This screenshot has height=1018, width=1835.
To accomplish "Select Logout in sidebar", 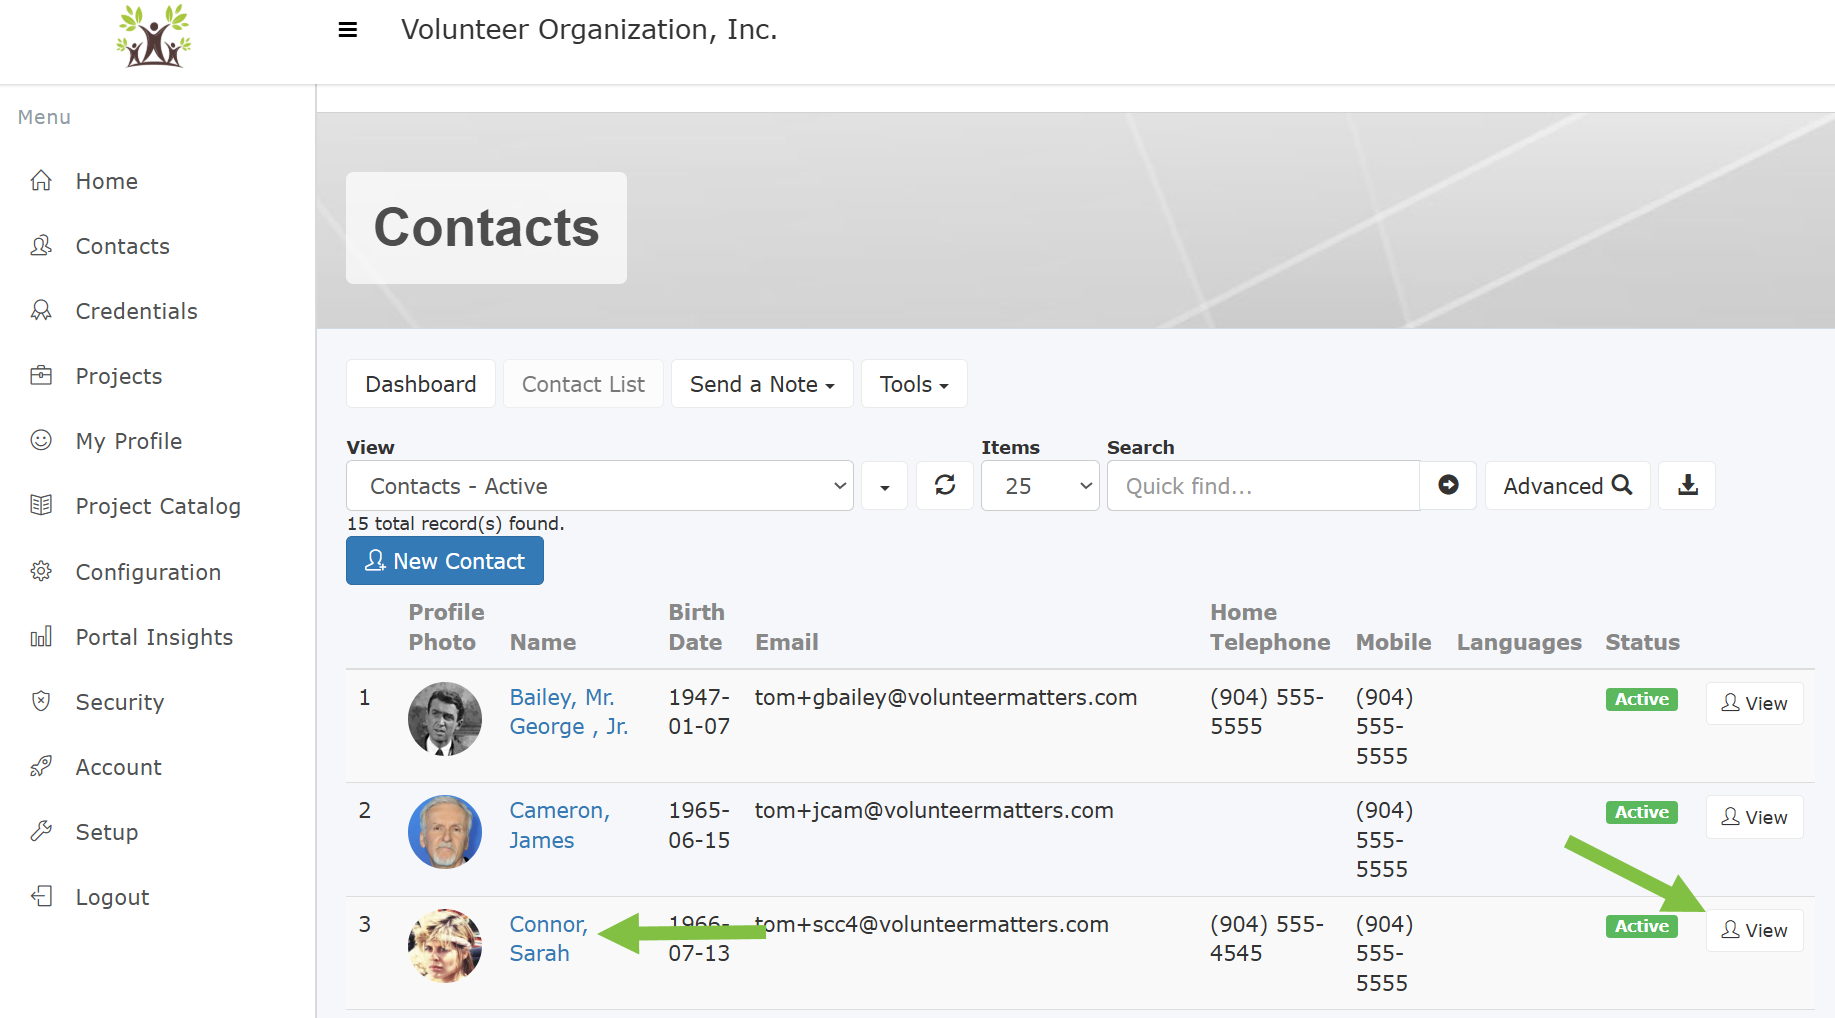I will [x=112, y=897].
